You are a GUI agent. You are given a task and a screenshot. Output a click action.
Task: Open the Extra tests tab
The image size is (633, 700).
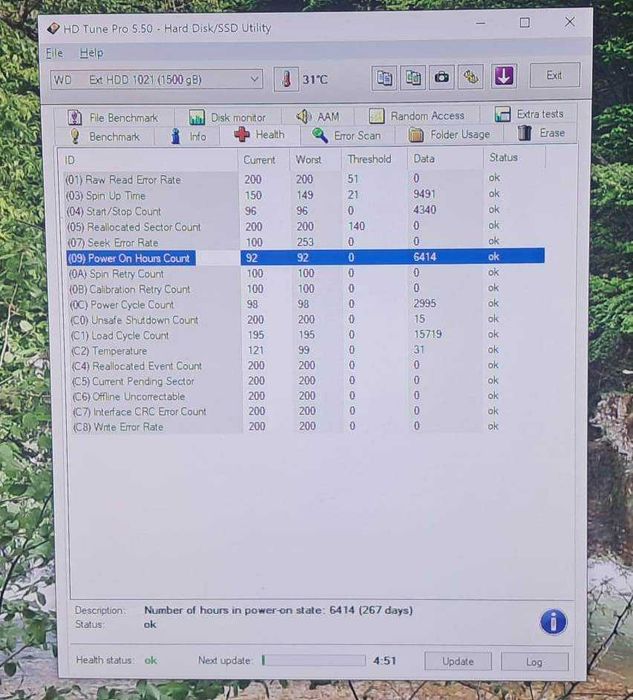pos(529,114)
